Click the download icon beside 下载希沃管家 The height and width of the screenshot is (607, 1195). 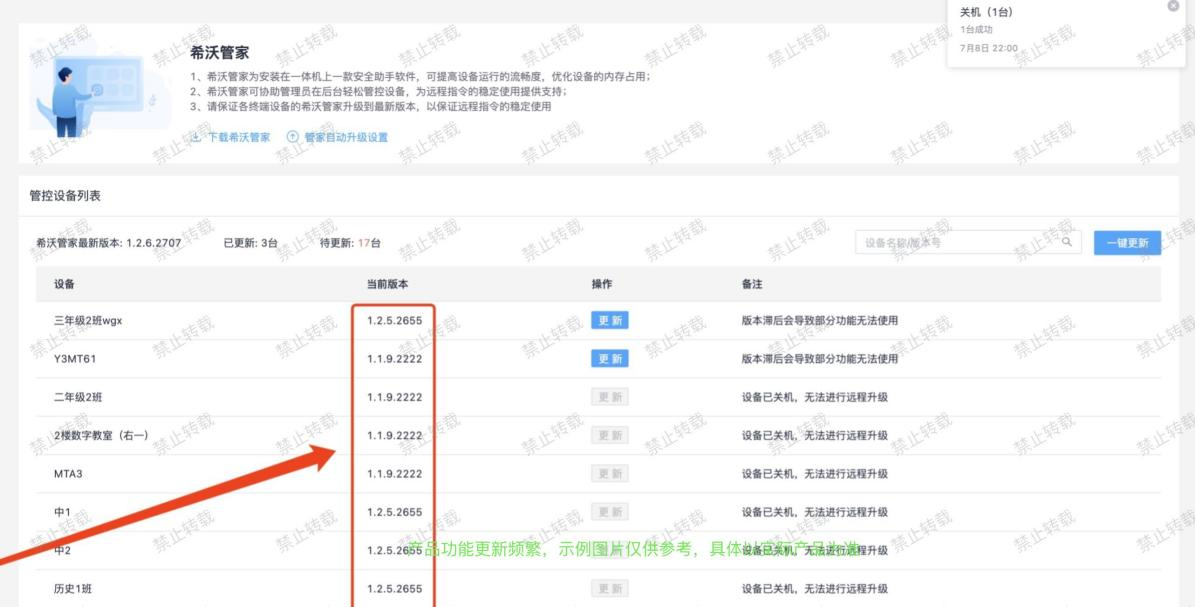tap(196, 137)
